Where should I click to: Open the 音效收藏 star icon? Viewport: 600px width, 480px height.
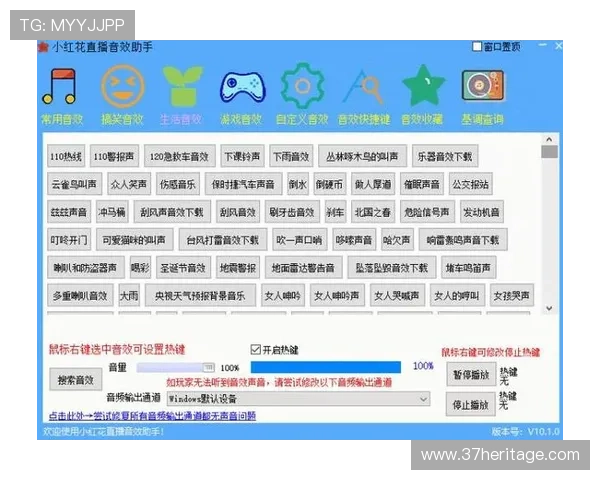tap(423, 85)
